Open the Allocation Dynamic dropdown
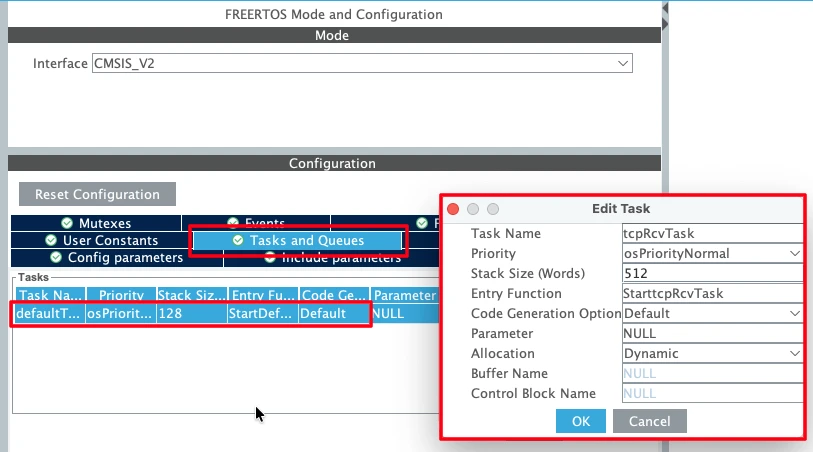 (x=712, y=354)
